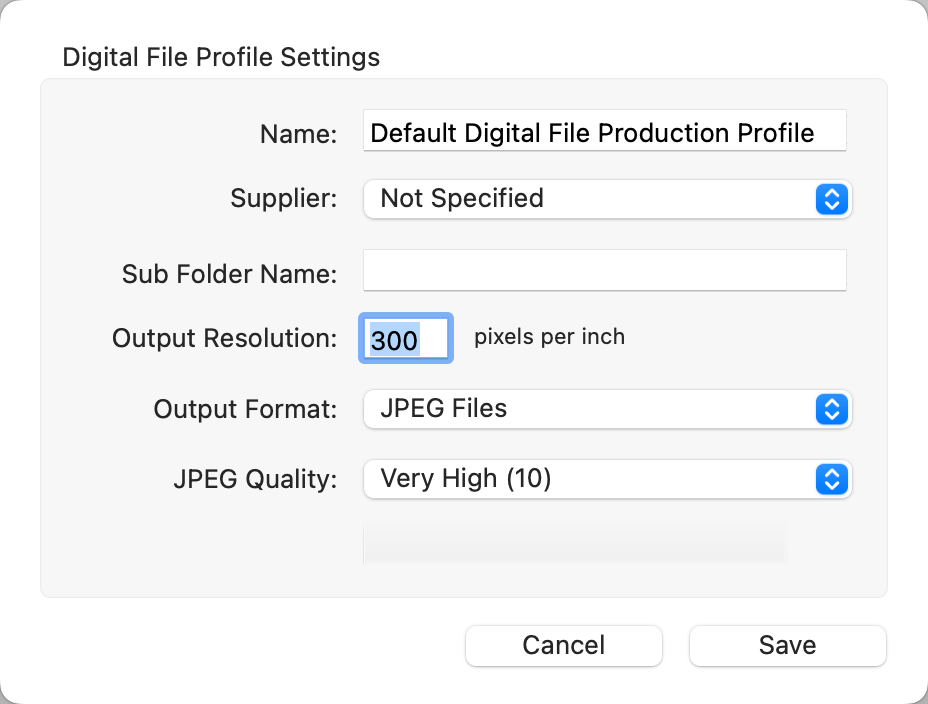Click the 'Digital File Profile Settings' heading
This screenshot has width=928, height=704.
tap(221, 56)
